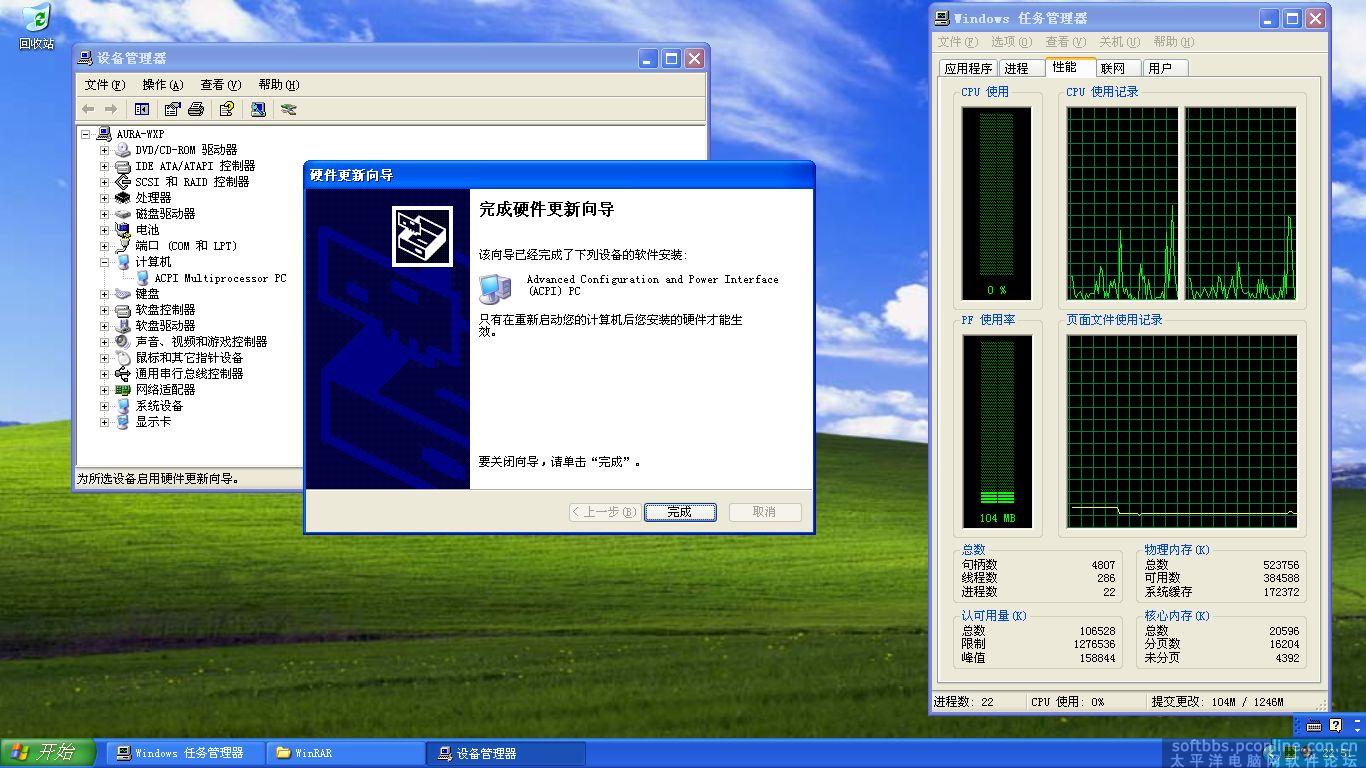Image resolution: width=1366 pixels, height=768 pixels.
Task: Open Properties via the Device Manager toolbar icon
Action: point(172,109)
